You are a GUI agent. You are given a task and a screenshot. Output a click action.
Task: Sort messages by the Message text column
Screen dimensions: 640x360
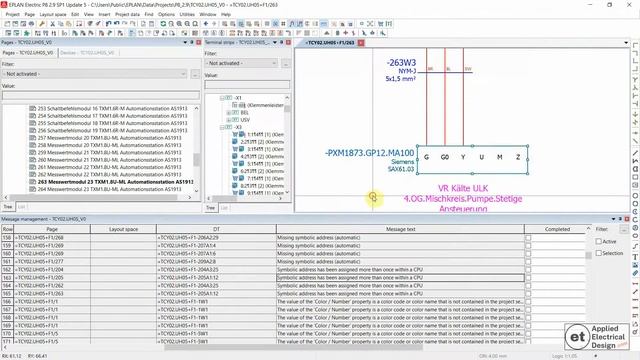pos(400,229)
